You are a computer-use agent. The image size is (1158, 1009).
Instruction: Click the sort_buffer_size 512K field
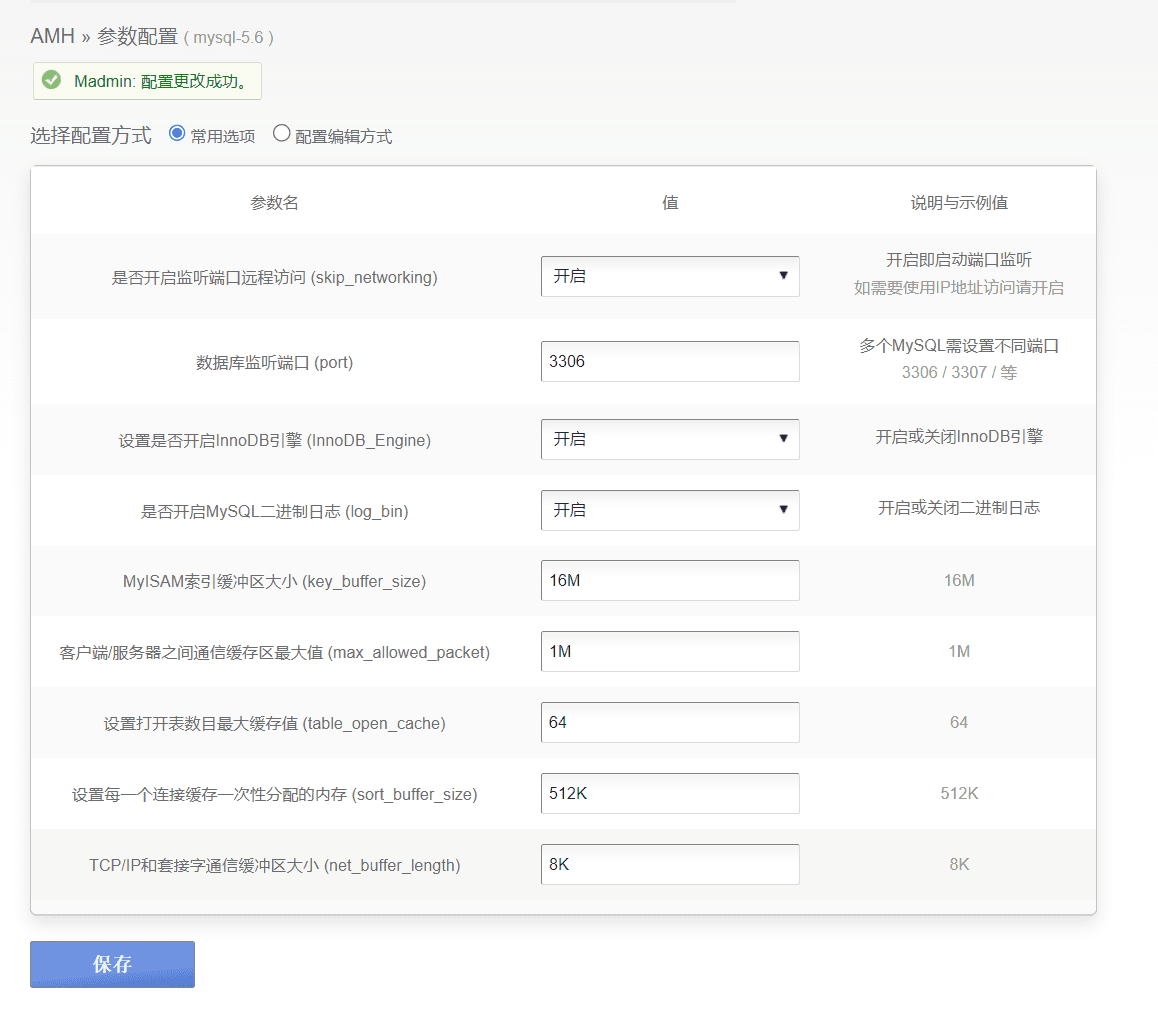[669, 793]
